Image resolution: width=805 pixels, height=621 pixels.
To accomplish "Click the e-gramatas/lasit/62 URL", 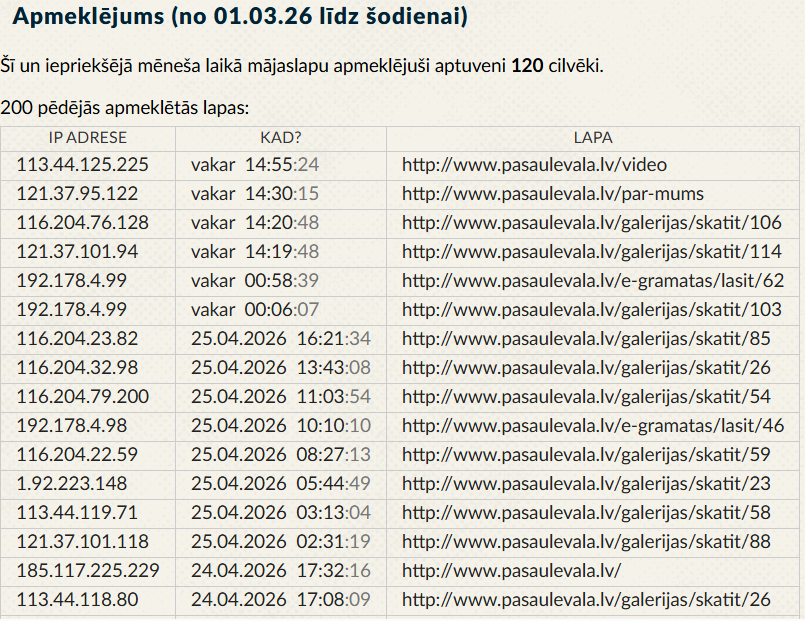I will click(x=593, y=281).
